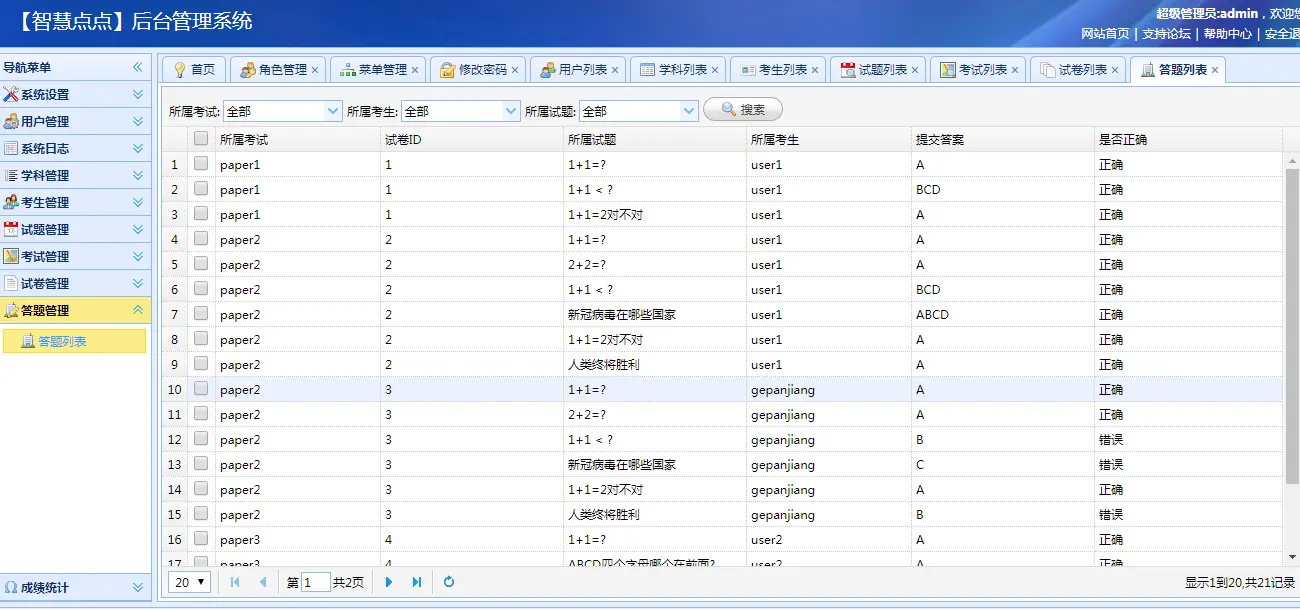Click the 试题管理 calendar icon in sidebar
Viewport: 1300px width, 609px height.
11,230
